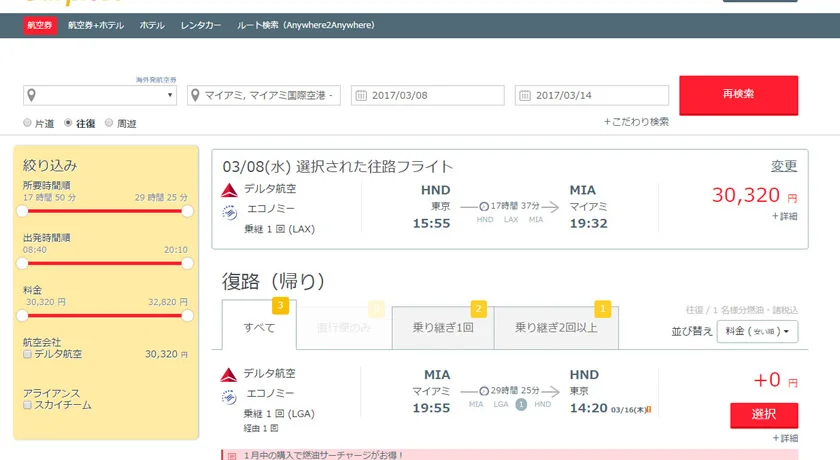Image resolution: width=840 pixels, height=460 pixels.
Task: Click the 所要時間順 slider left handle
Action: 22,211
